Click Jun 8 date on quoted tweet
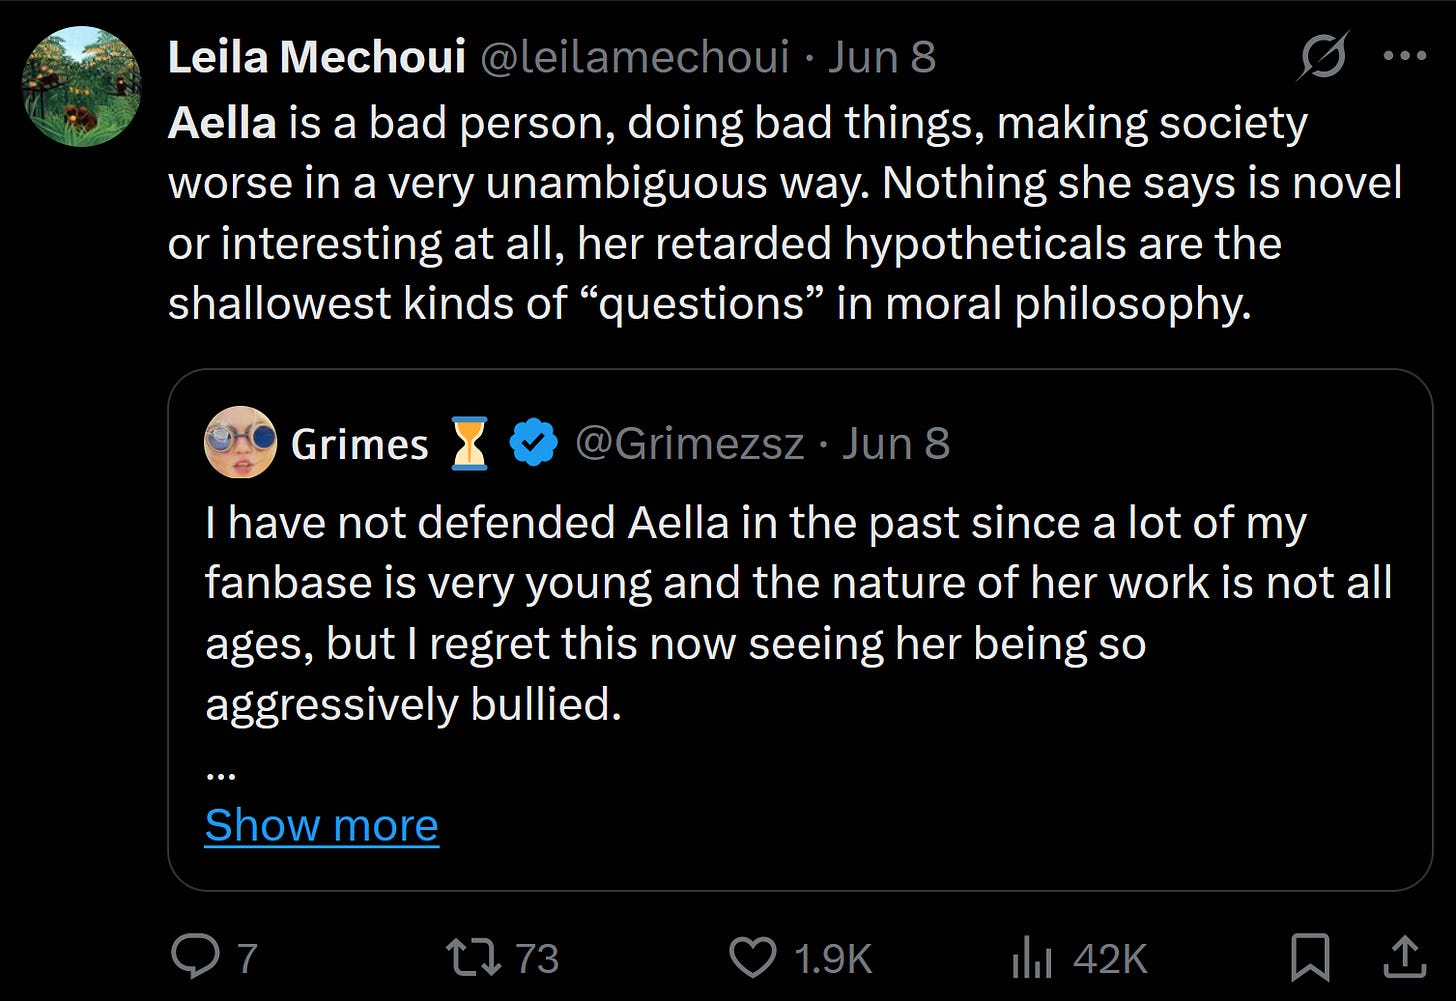Viewport: 1456px width, 1001px height. (x=895, y=444)
